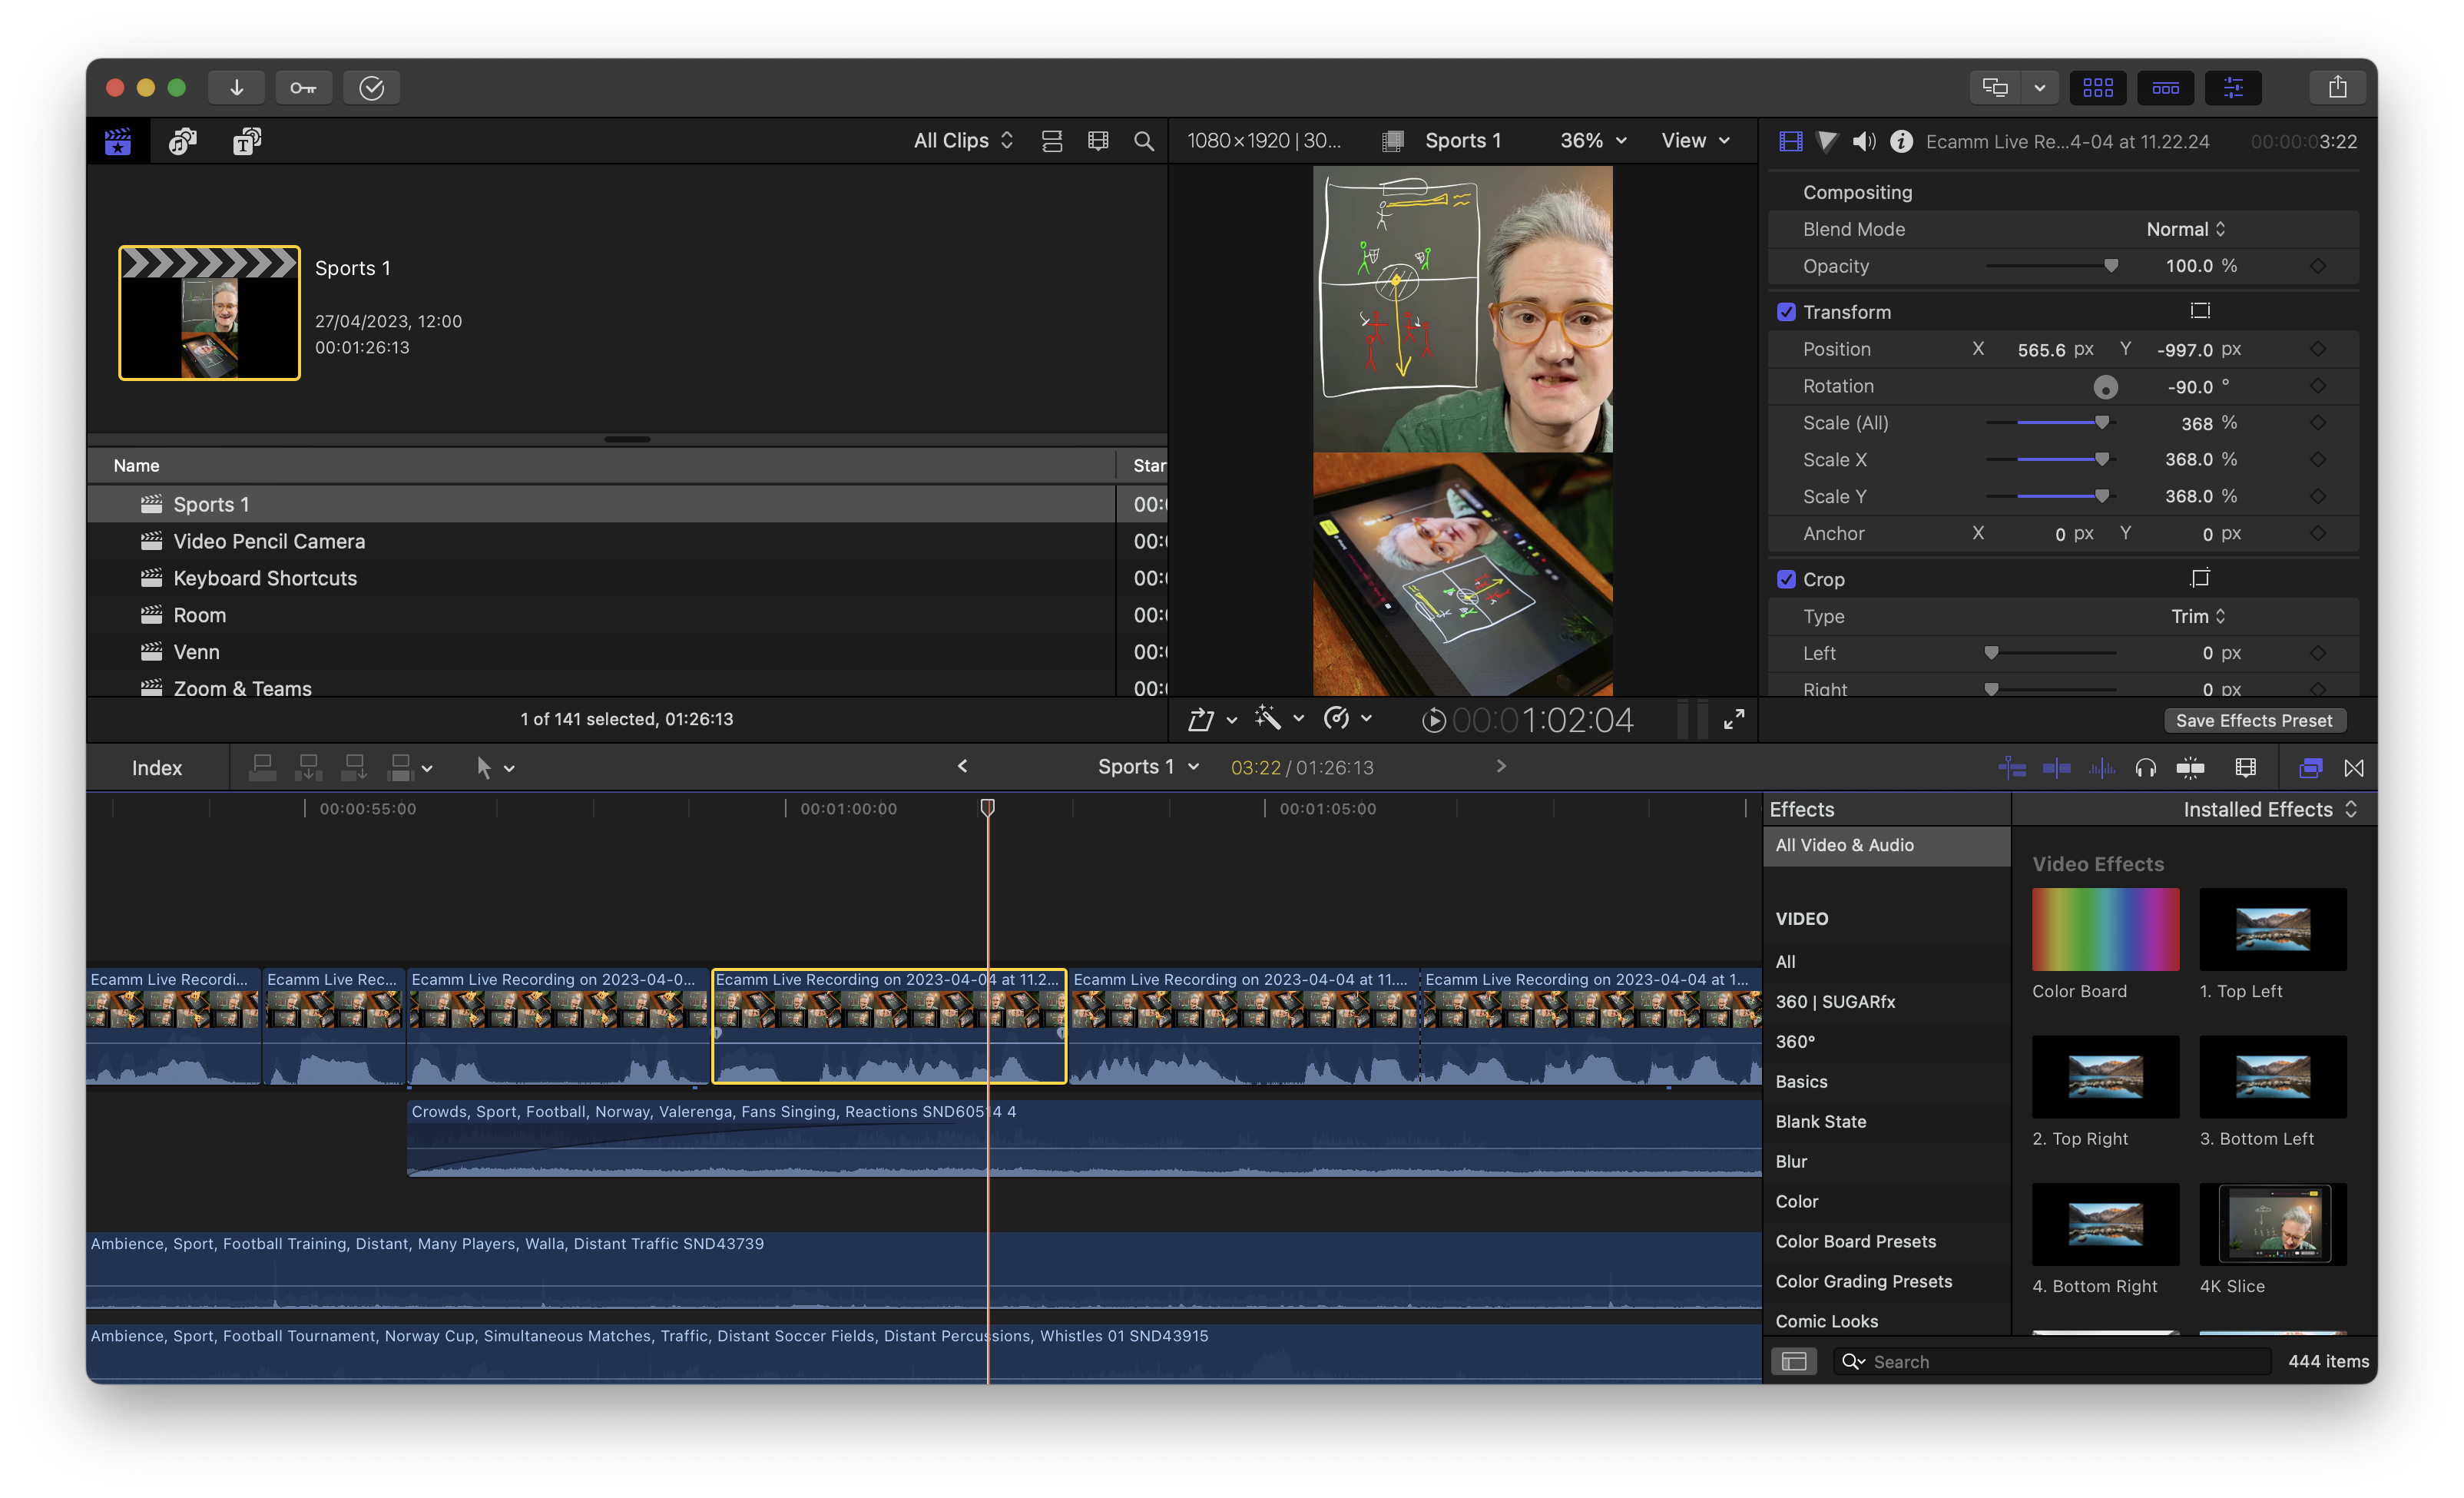Open the Blend Mode Normal dropdown
The image size is (2464, 1498).
2185,229
